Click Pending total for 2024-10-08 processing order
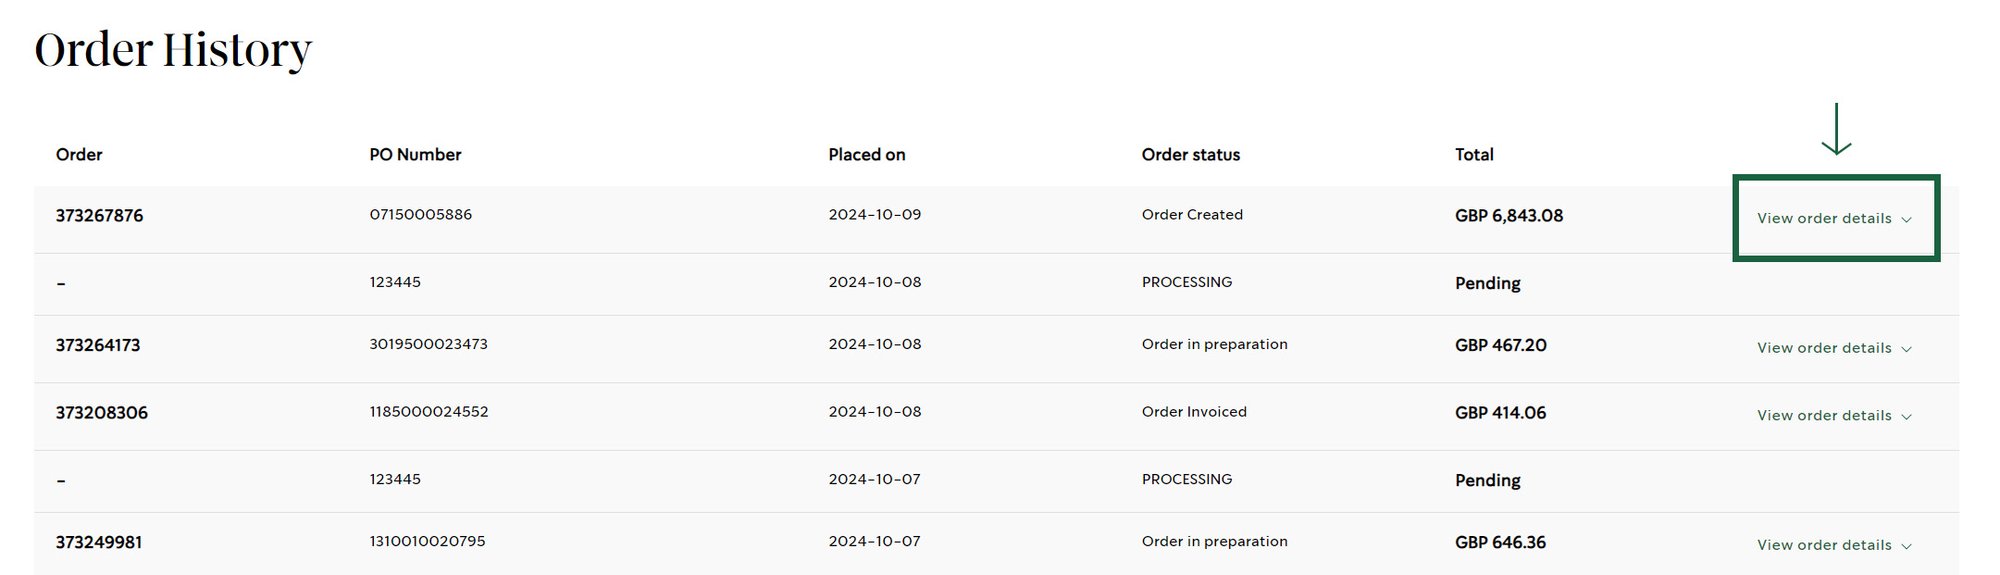 [x=1487, y=283]
